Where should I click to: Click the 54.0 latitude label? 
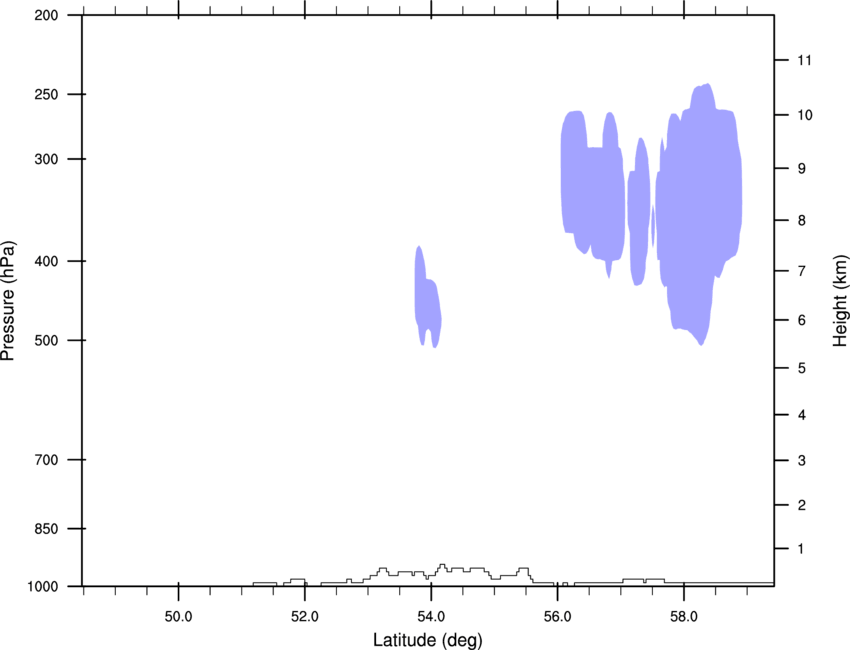tap(431, 617)
